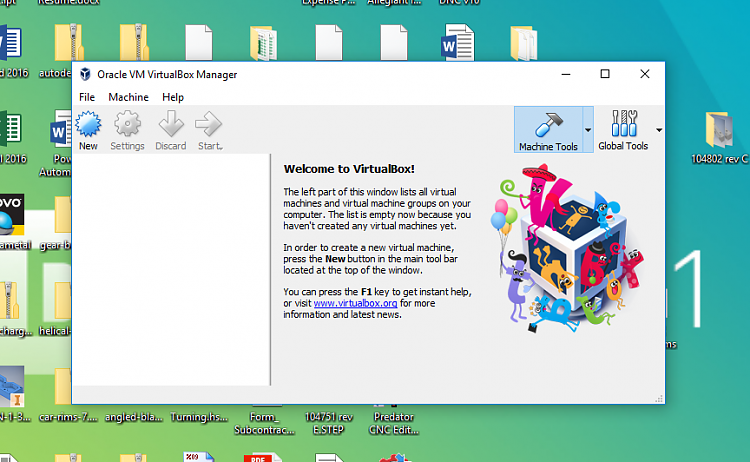Click the VirtualBox mascot cube image
Image resolution: width=750 pixels, height=462 pixels.
coord(566,248)
